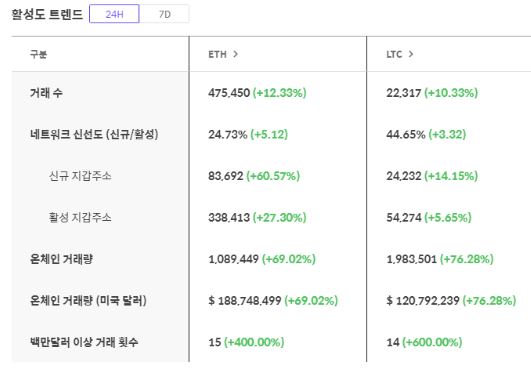
Task: Click LTC on-chain value $ 120,792,239
Action: 423,300
